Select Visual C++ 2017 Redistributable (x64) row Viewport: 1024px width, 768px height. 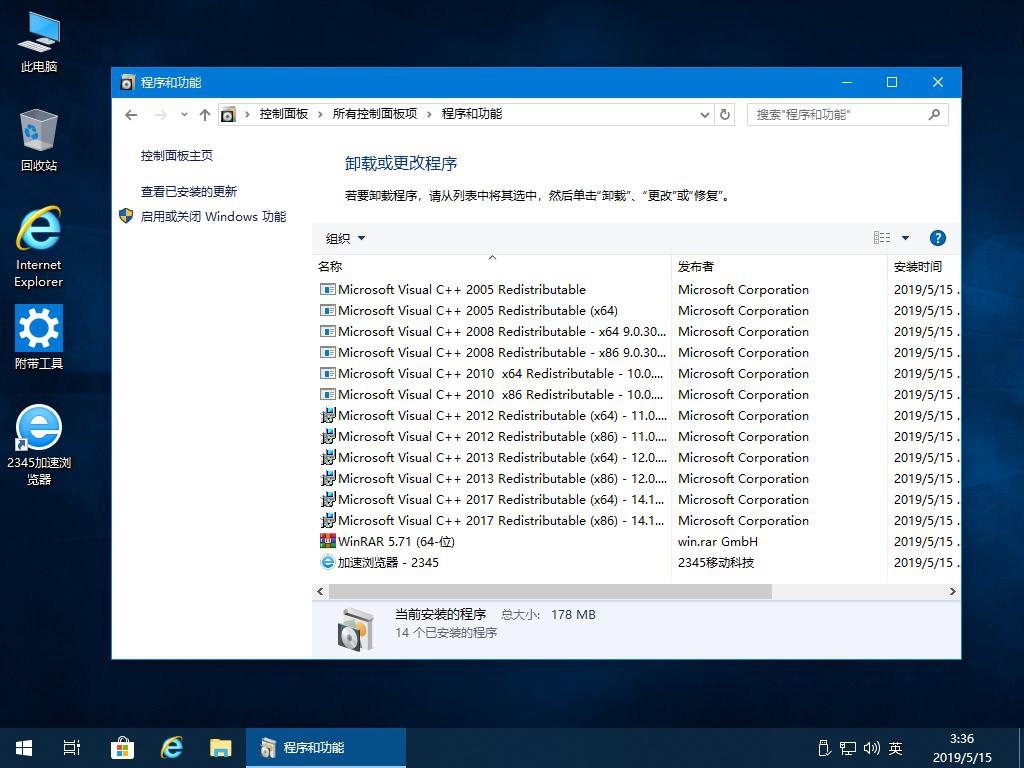click(636, 500)
